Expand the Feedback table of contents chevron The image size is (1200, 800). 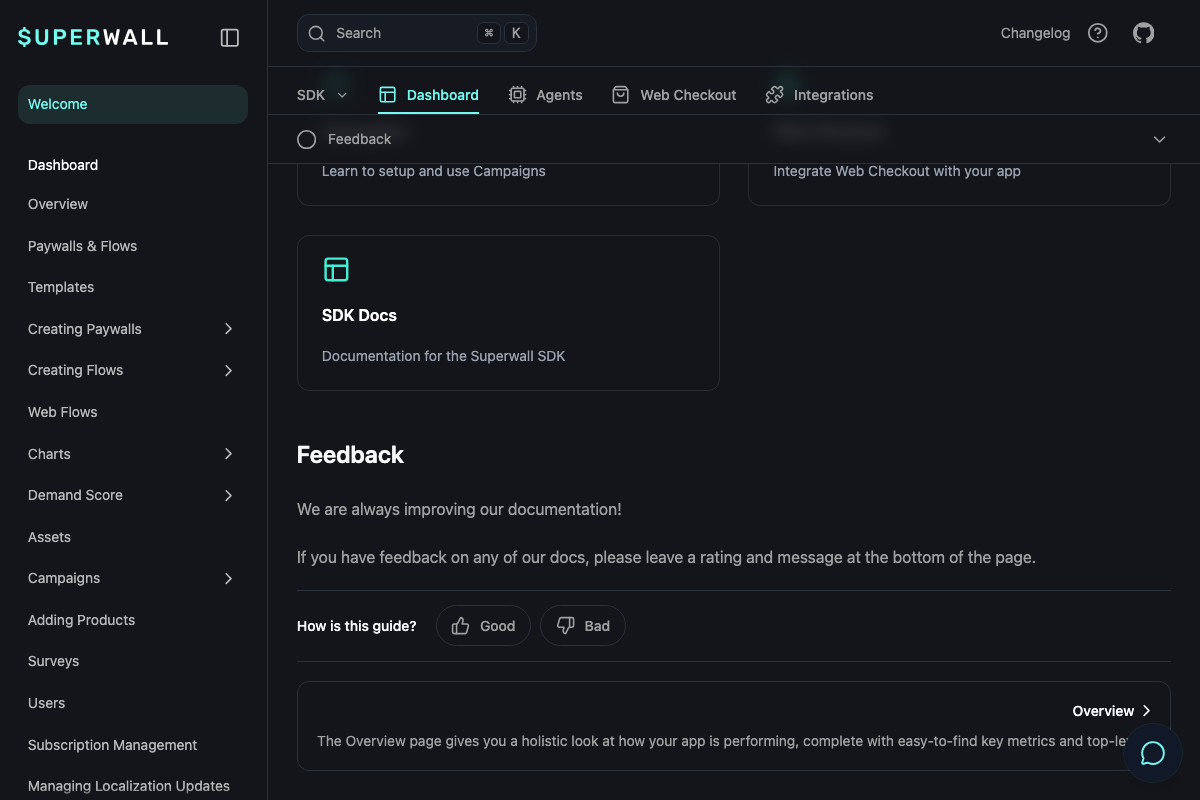1159,139
